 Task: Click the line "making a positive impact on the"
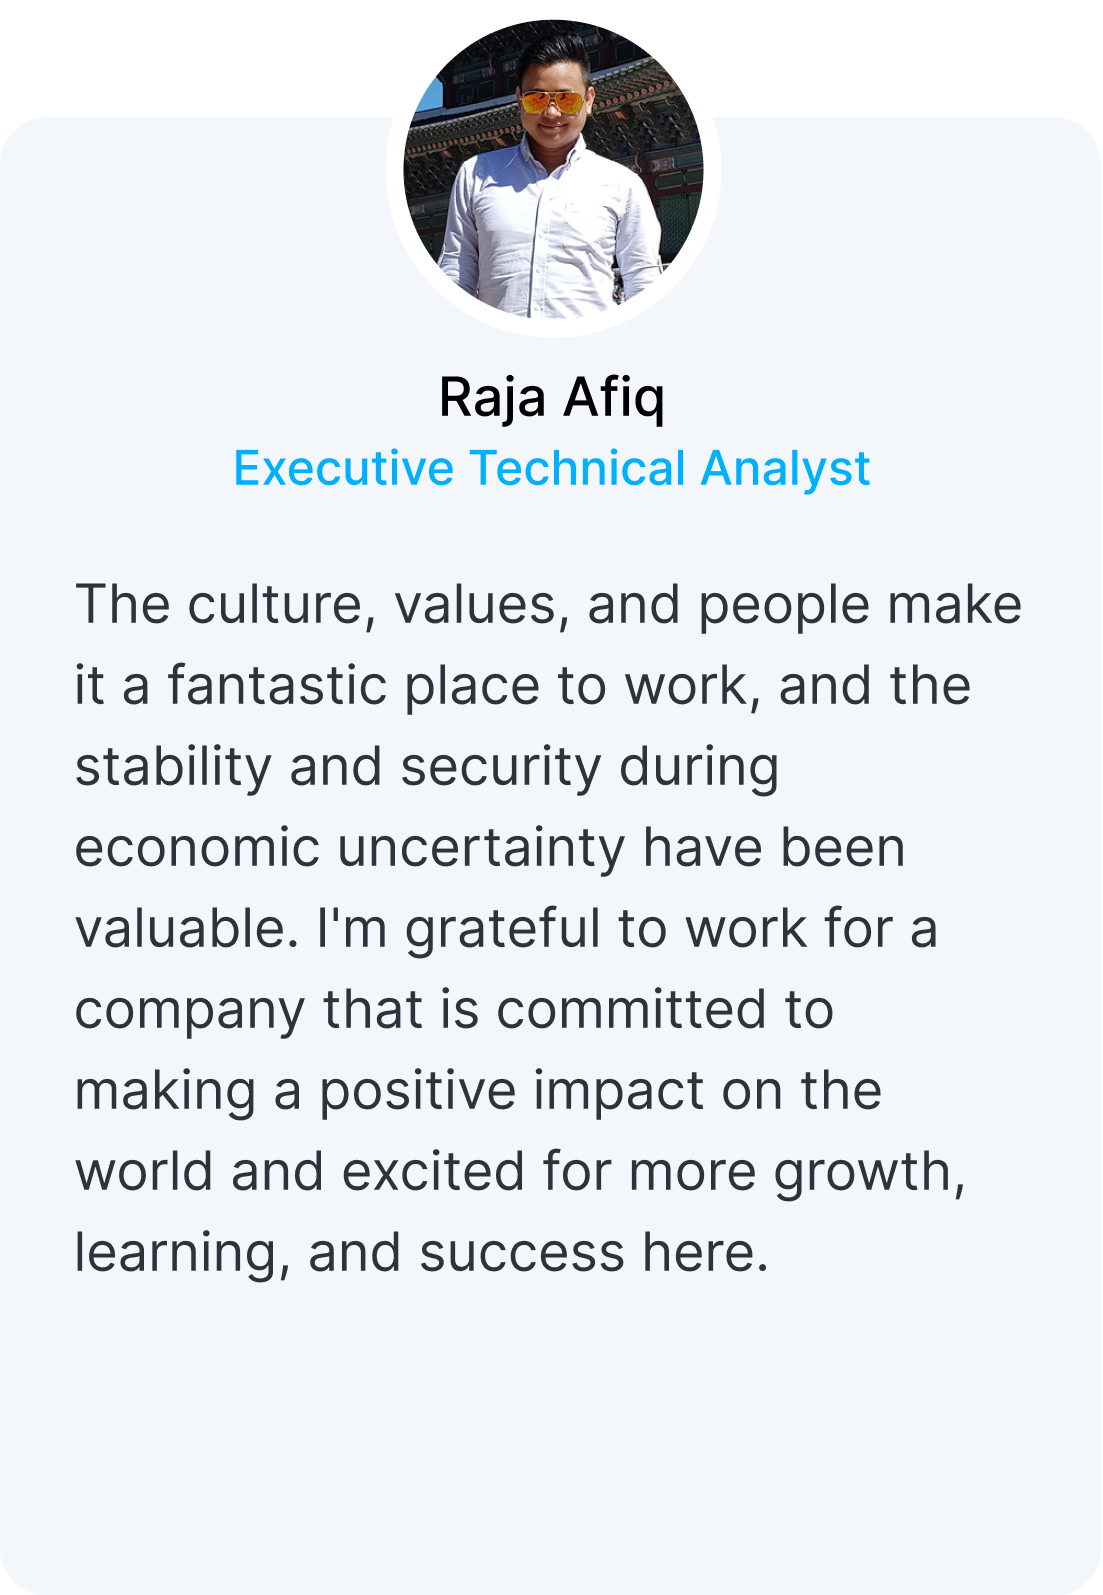pyautogui.click(x=479, y=1091)
